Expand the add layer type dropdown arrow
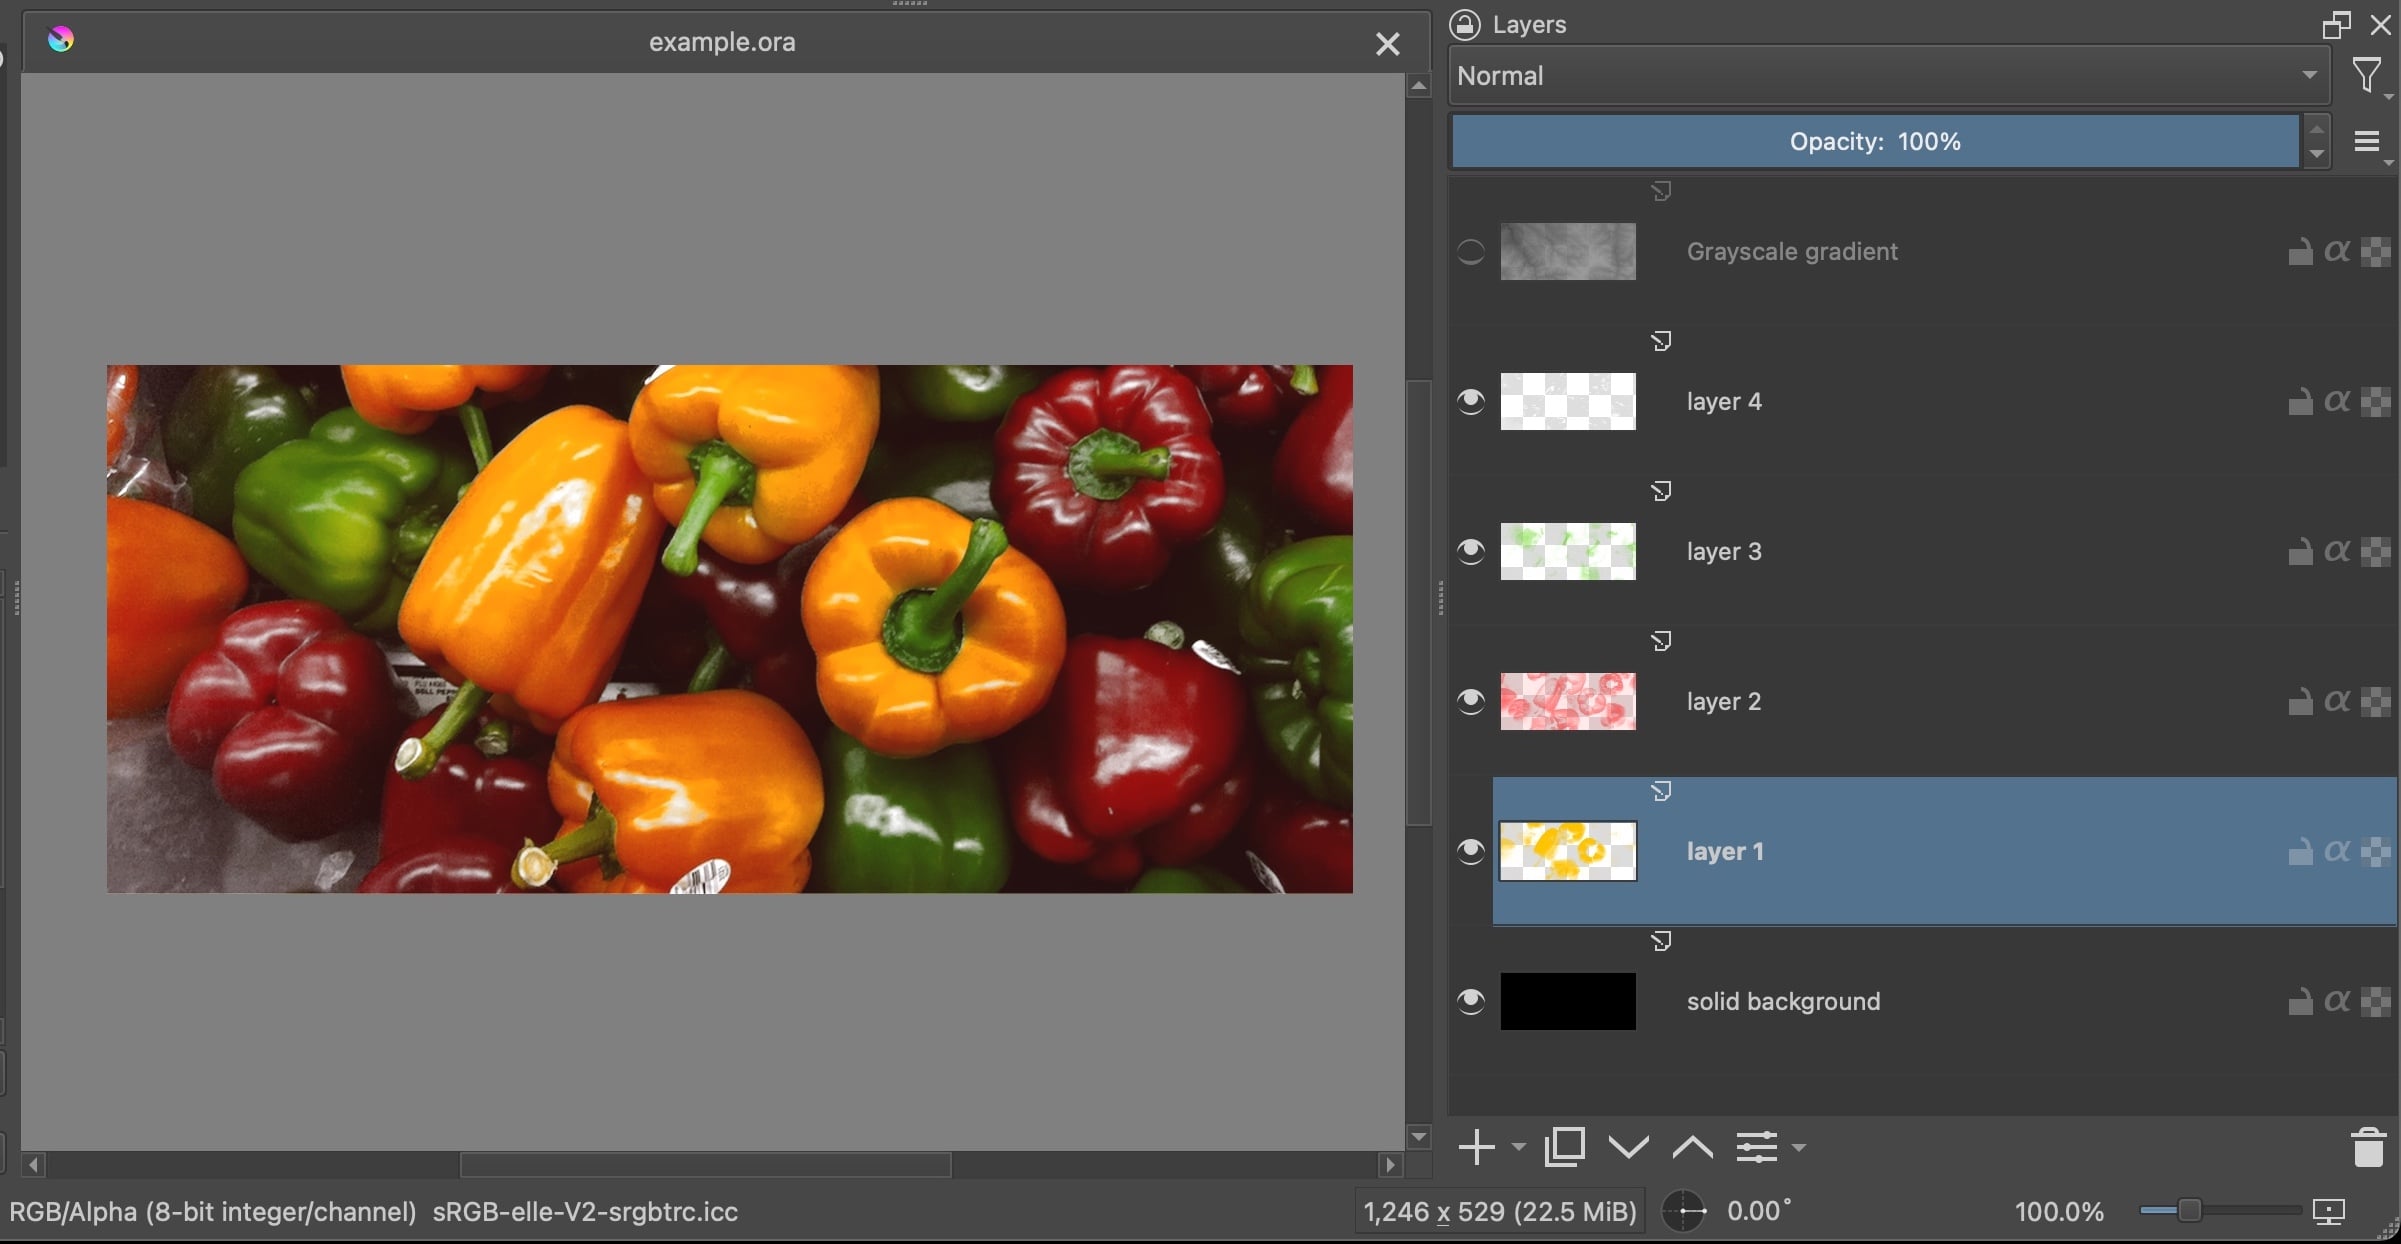The width and height of the screenshot is (2401, 1244). (x=1519, y=1147)
